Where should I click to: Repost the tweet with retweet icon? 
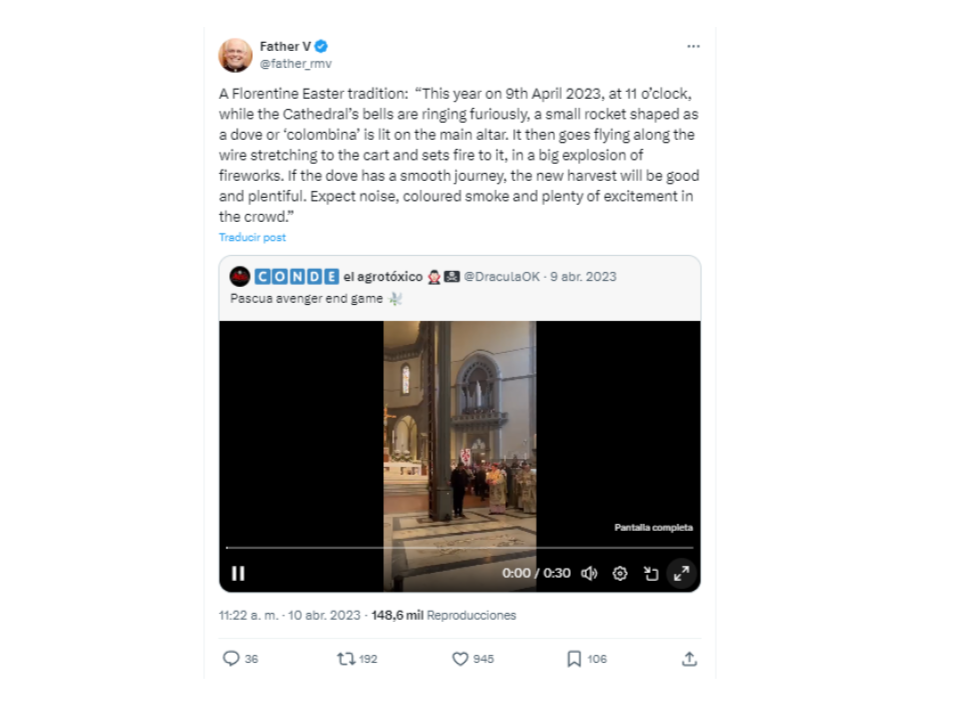346,659
